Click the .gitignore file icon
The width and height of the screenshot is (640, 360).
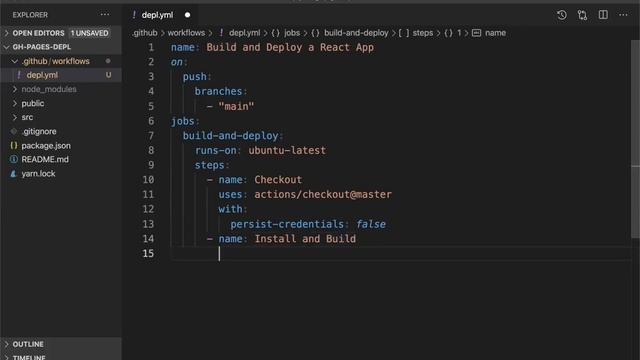pos(14,131)
